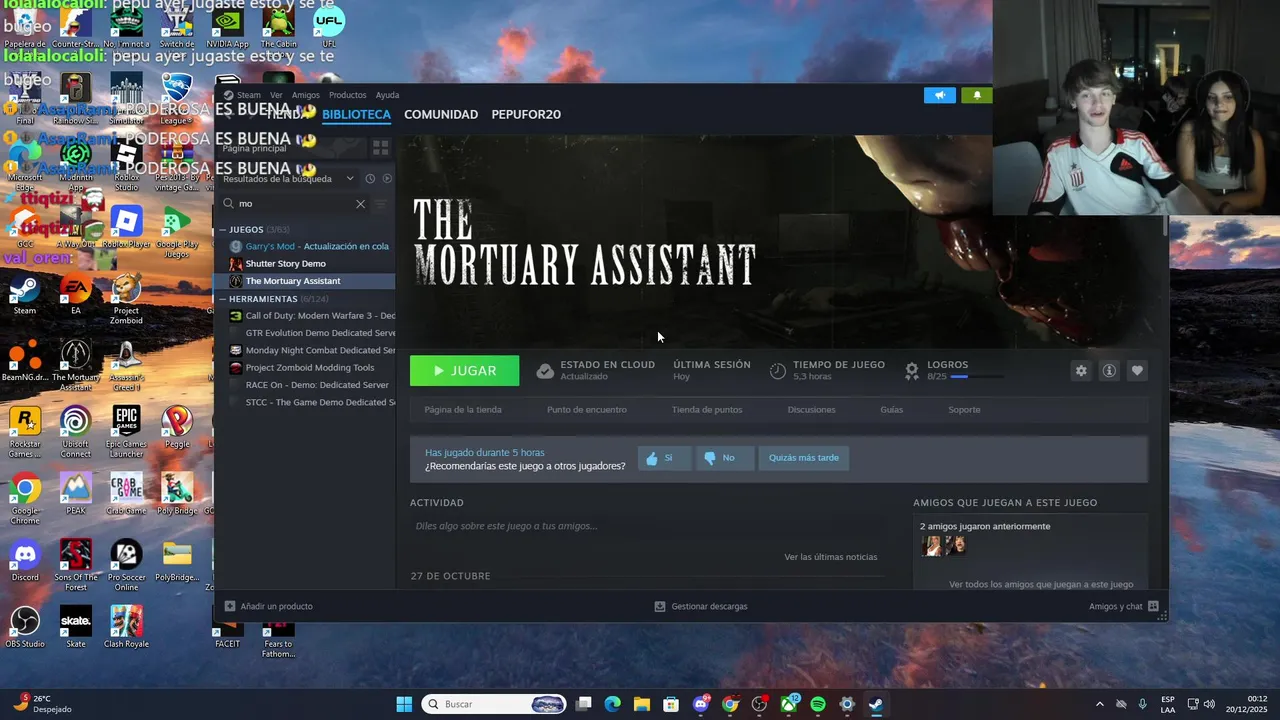Screen dimensions: 1280x720
Task: Collapse the HERRAMIENTAS category
Action: tap(223, 299)
